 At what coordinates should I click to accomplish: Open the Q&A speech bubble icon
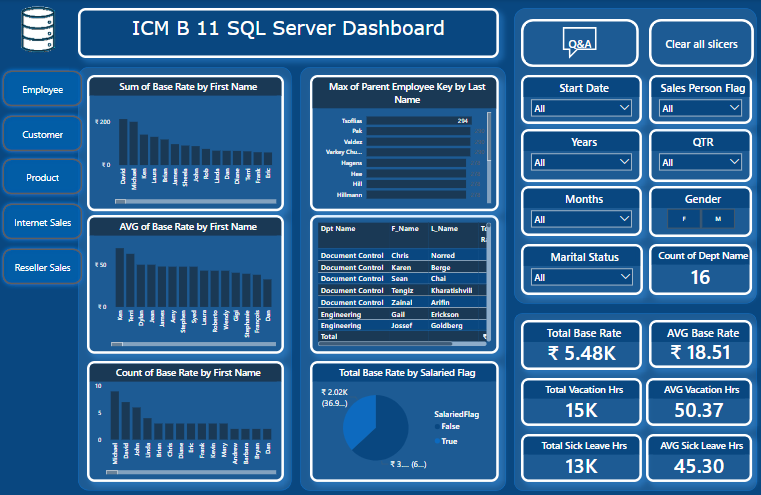coord(579,42)
